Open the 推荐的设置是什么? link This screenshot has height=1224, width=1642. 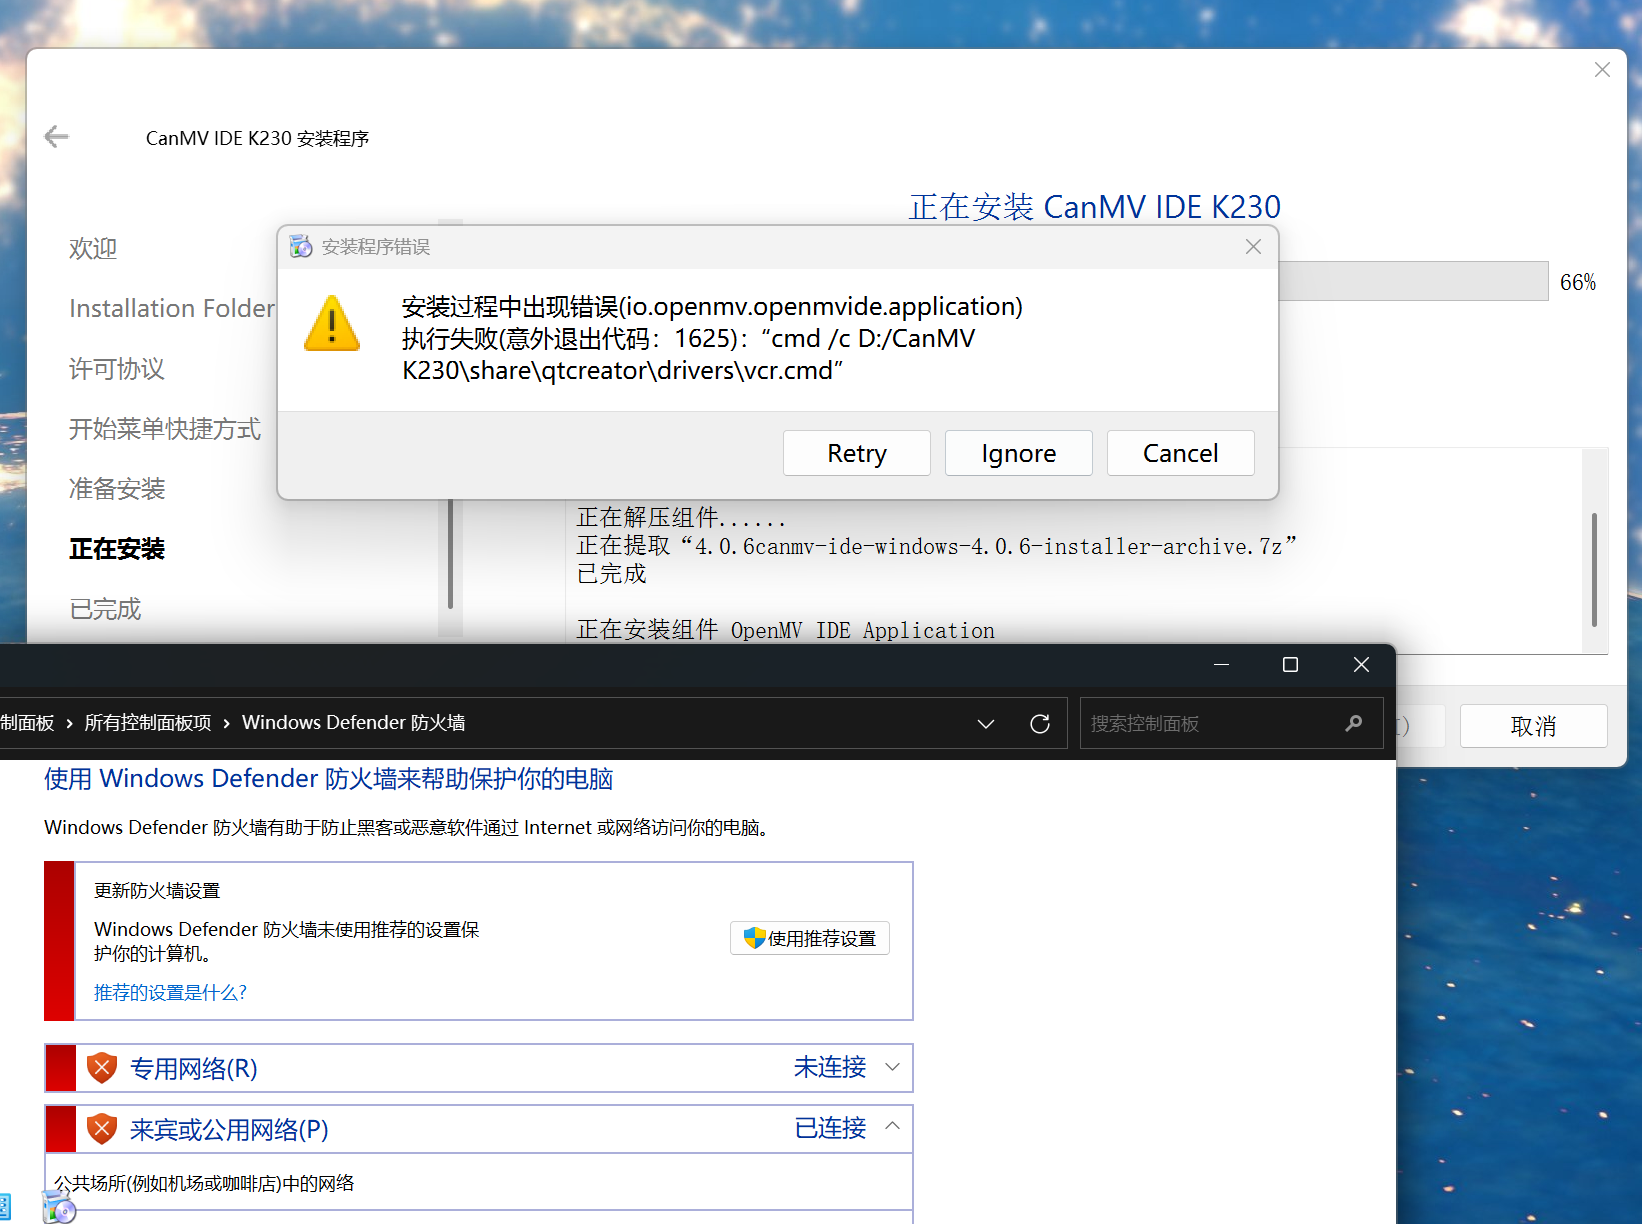pos(170,992)
